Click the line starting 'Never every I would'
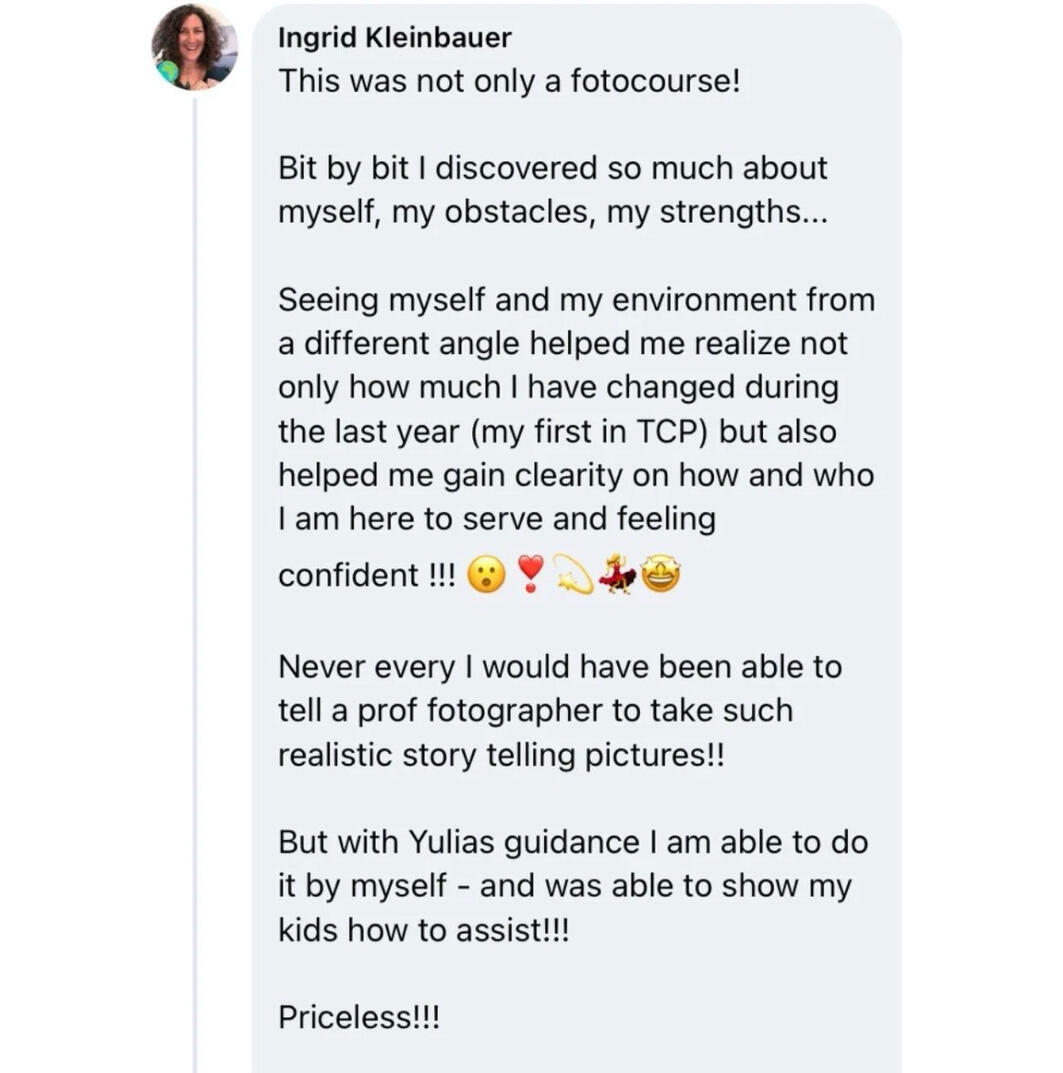The image size is (1063, 1073). pyautogui.click(x=560, y=667)
